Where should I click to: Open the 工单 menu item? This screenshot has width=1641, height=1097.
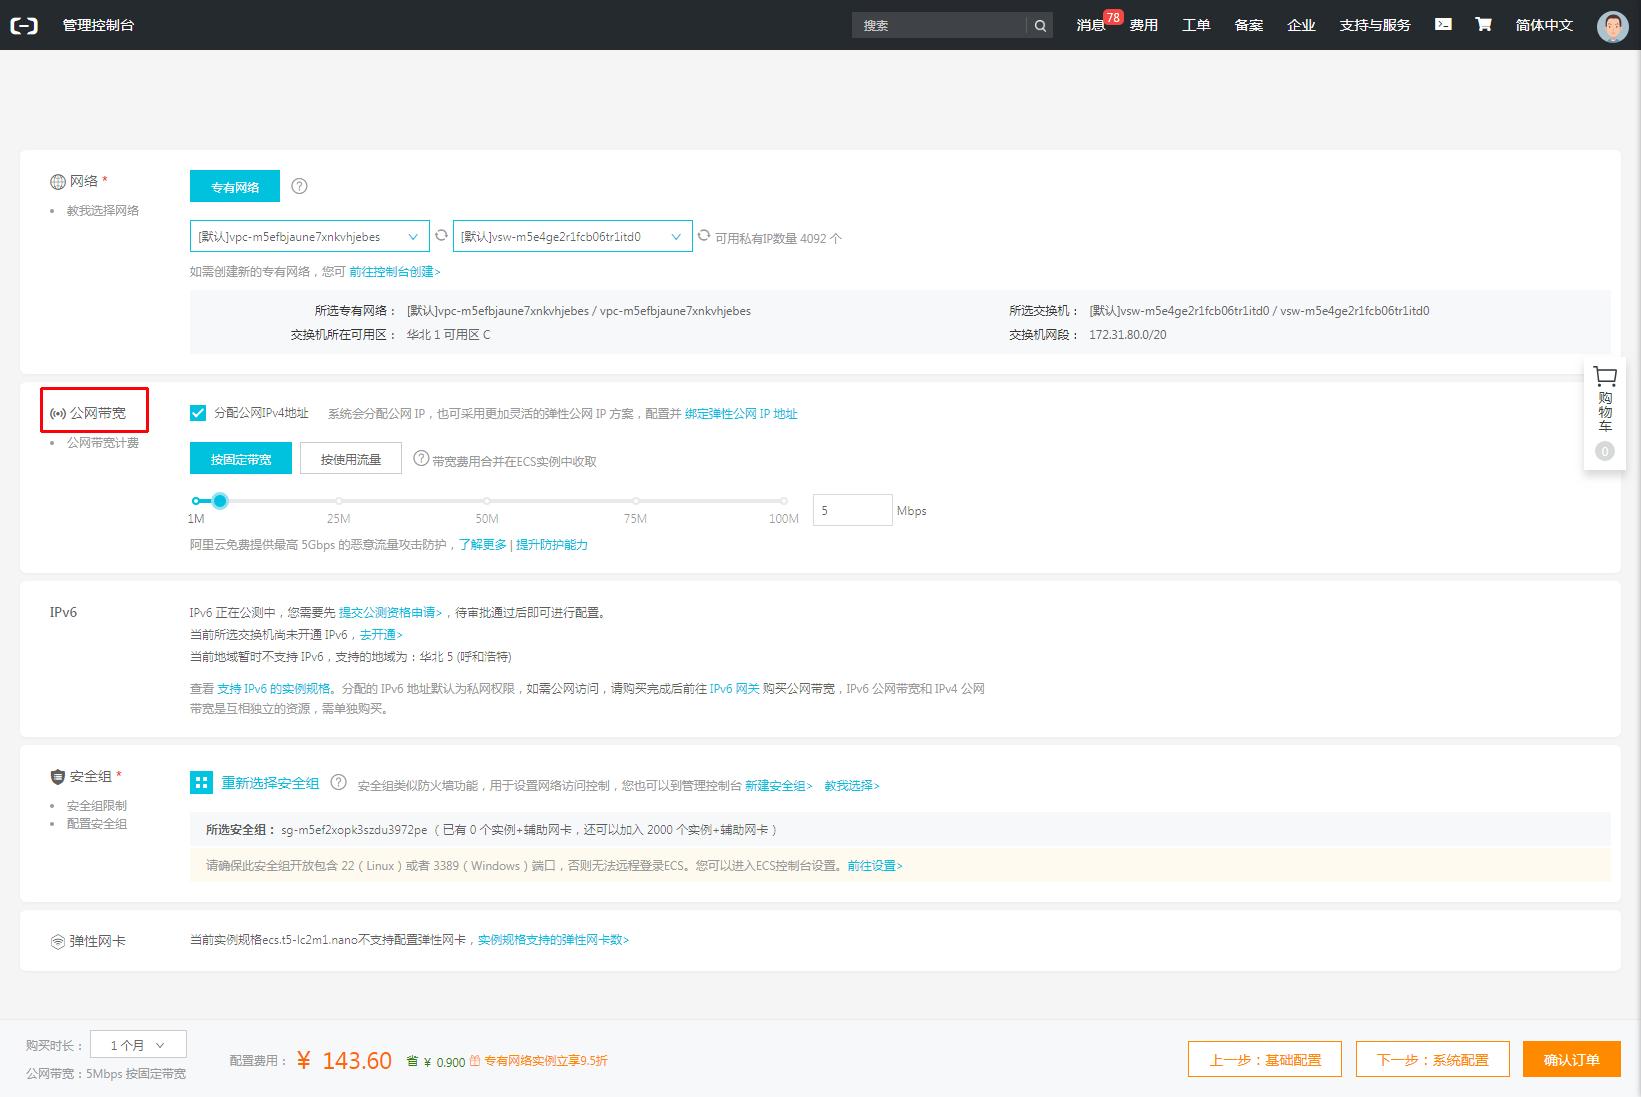[x=1196, y=25]
